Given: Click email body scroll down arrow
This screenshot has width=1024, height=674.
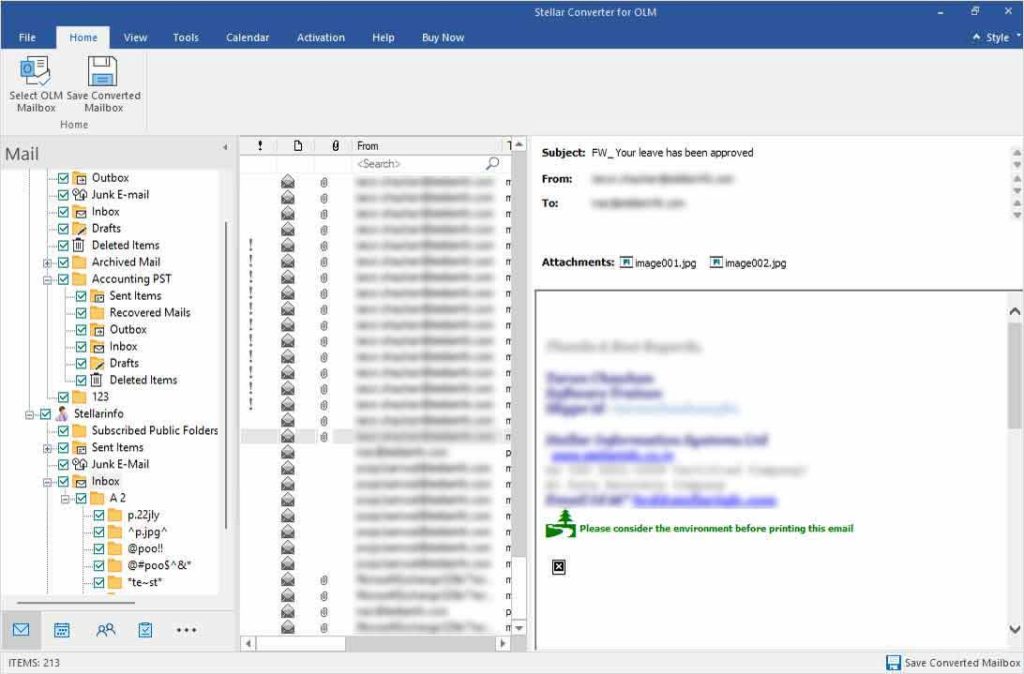Looking at the screenshot, I should pos(1015,630).
